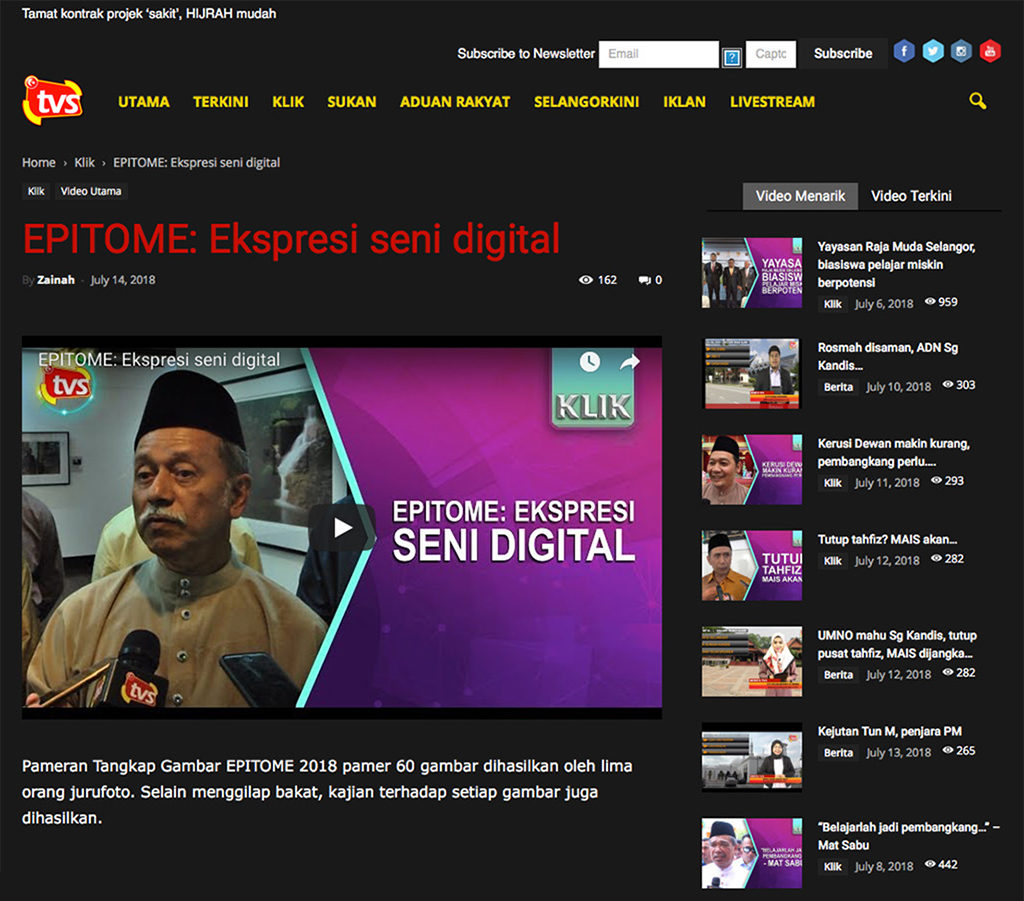
Task: Open the TERKINI menu item
Action: (221, 102)
